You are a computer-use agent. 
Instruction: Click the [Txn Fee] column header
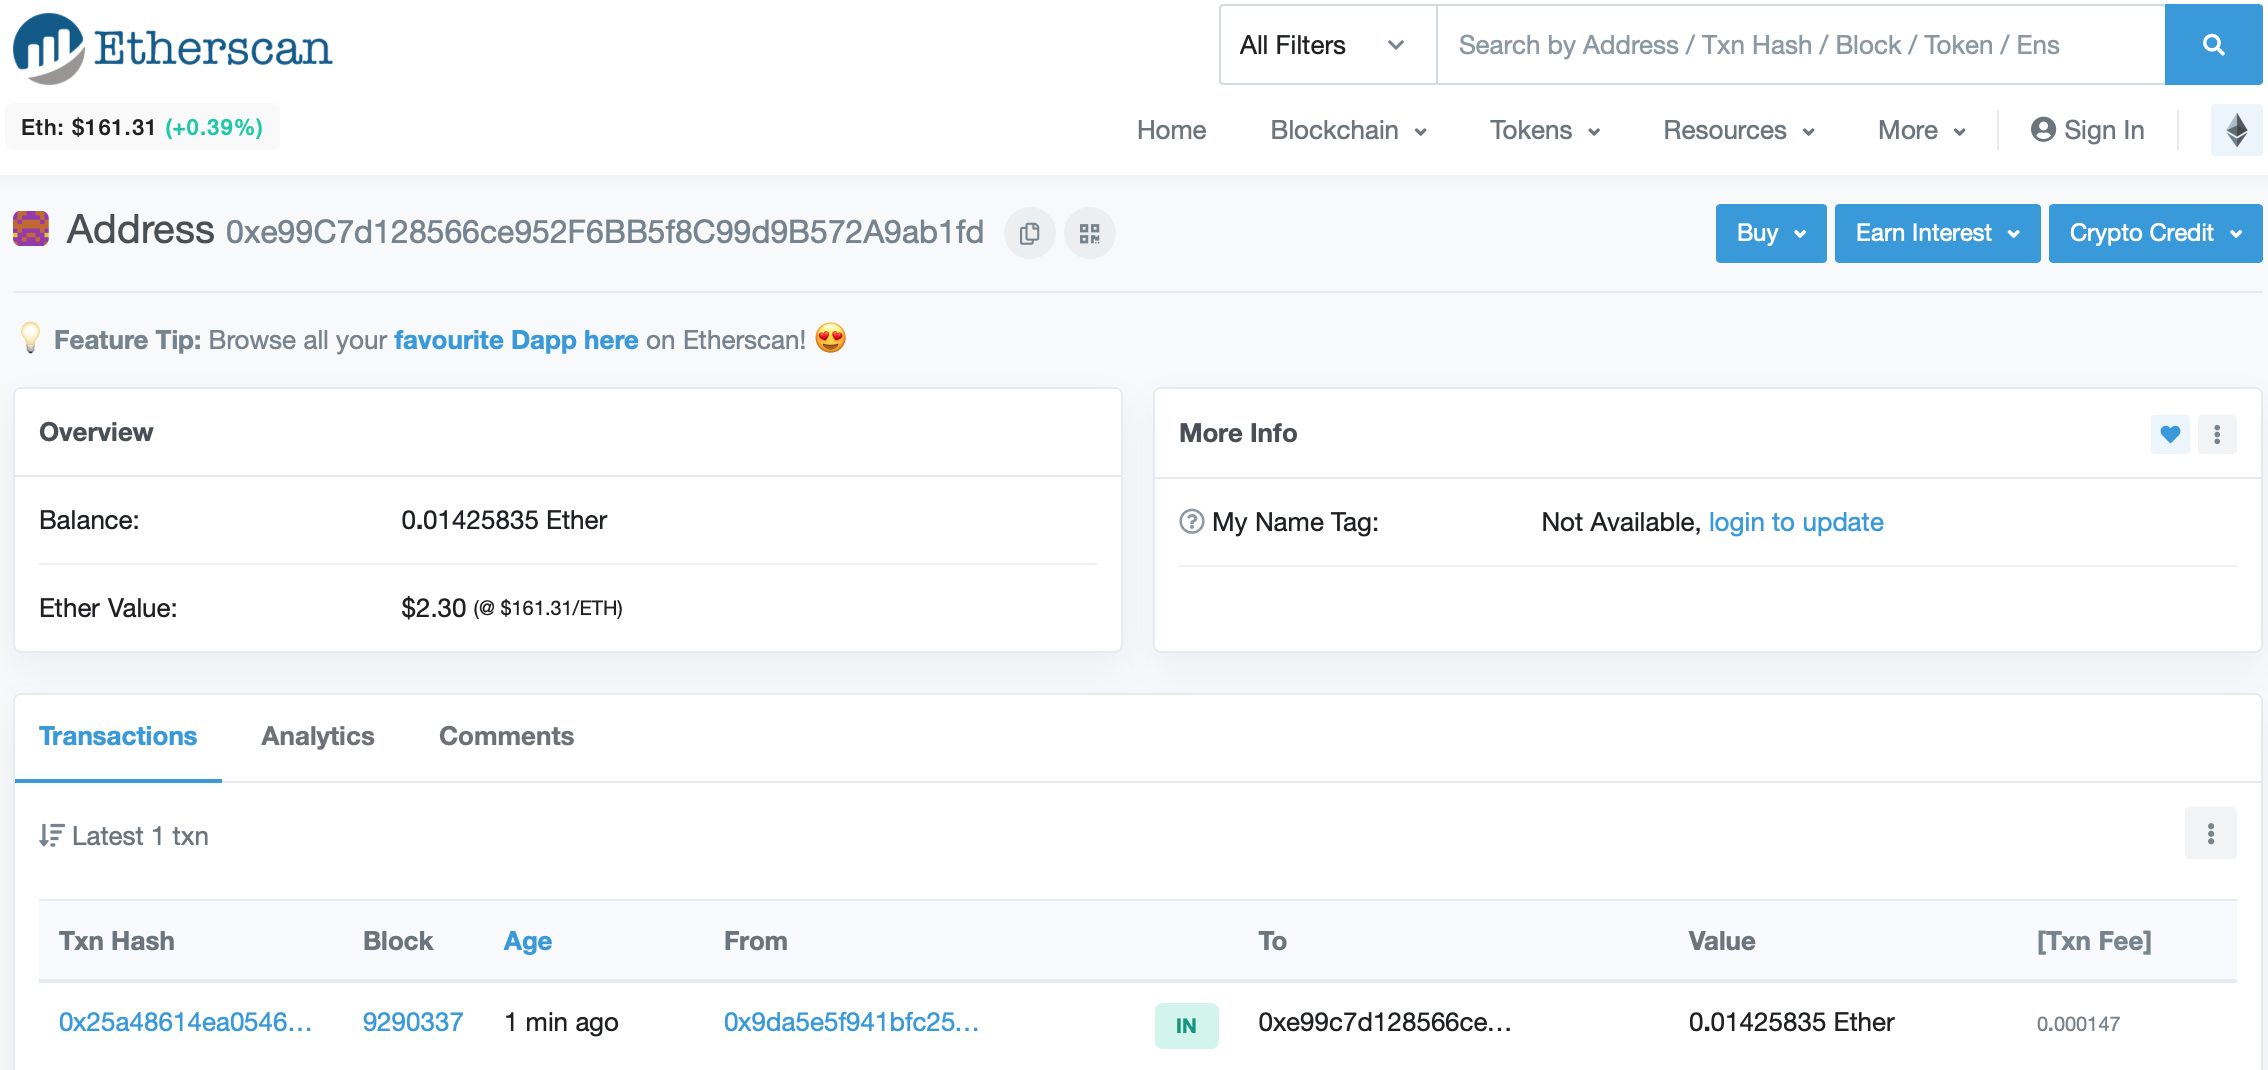(x=2094, y=941)
